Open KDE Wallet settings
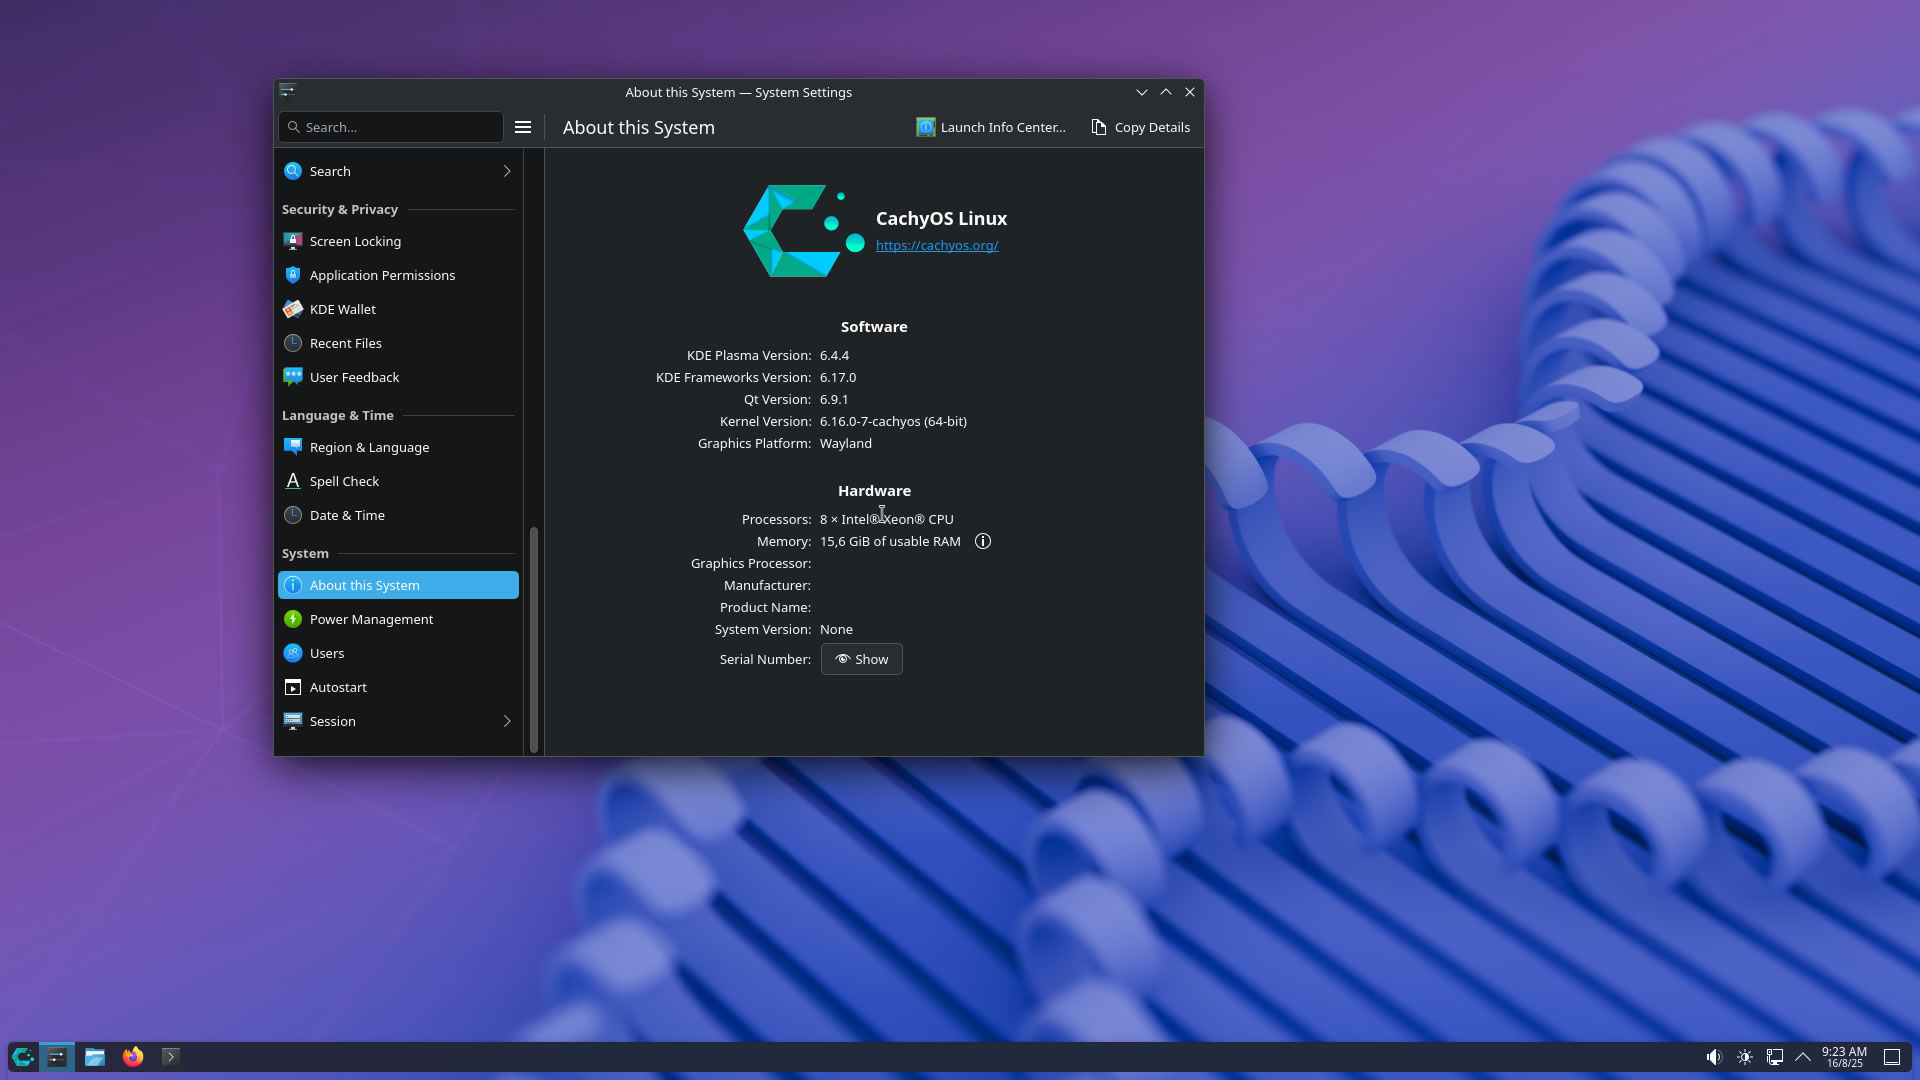 click(x=398, y=309)
